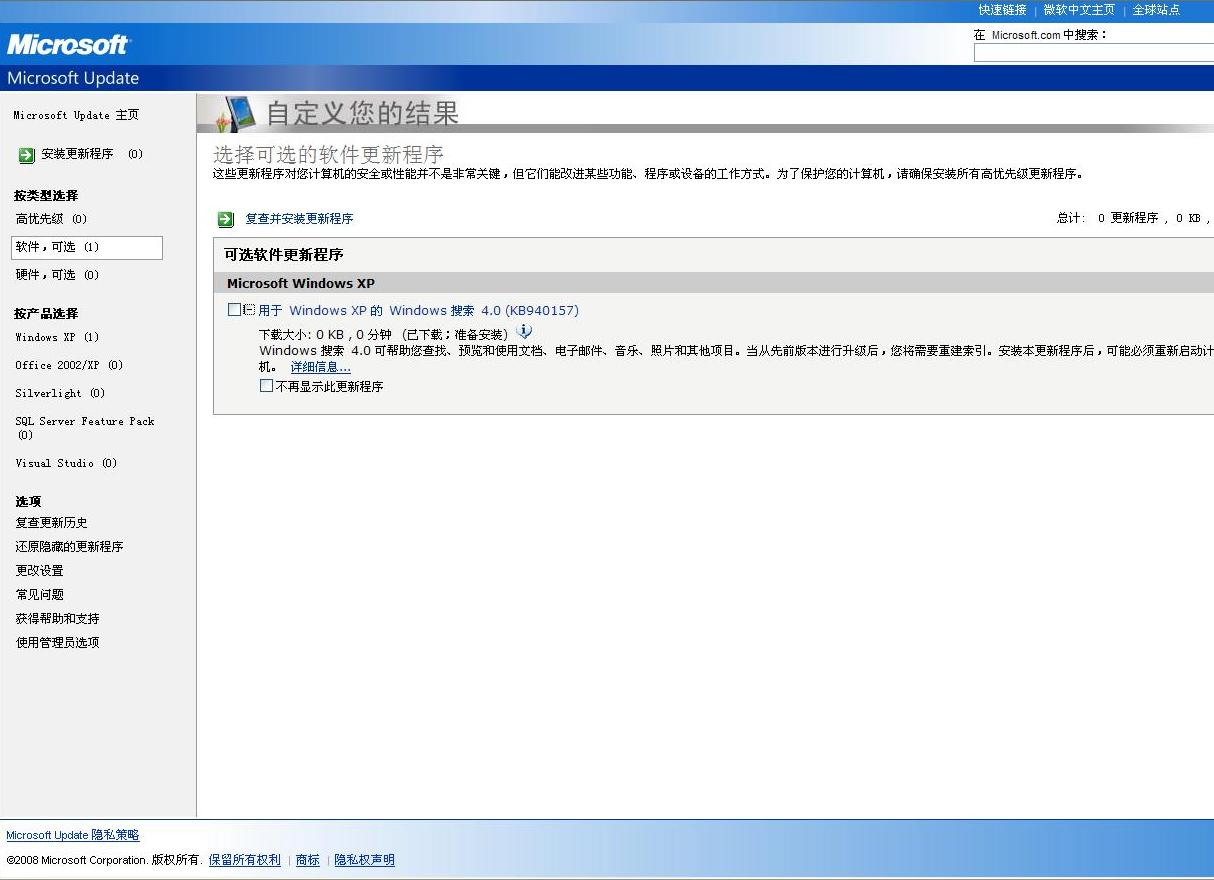This screenshot has width=1214, height=880.
Task: Open 使用管理员选项
Action: coord(57,642)
